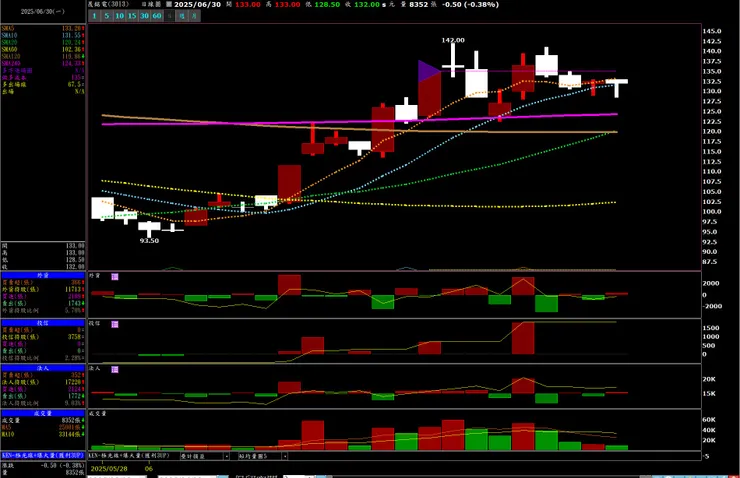Click the 145.0 price axis label
The image size is (740, 478).
712,31
